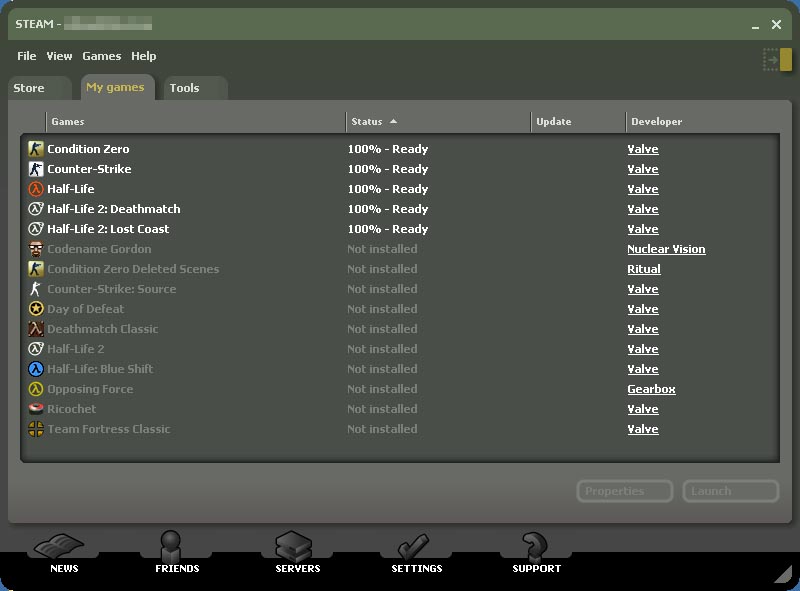Open Valve link for Ricochet row
800x591 pixels.
(x=643, y=409)
